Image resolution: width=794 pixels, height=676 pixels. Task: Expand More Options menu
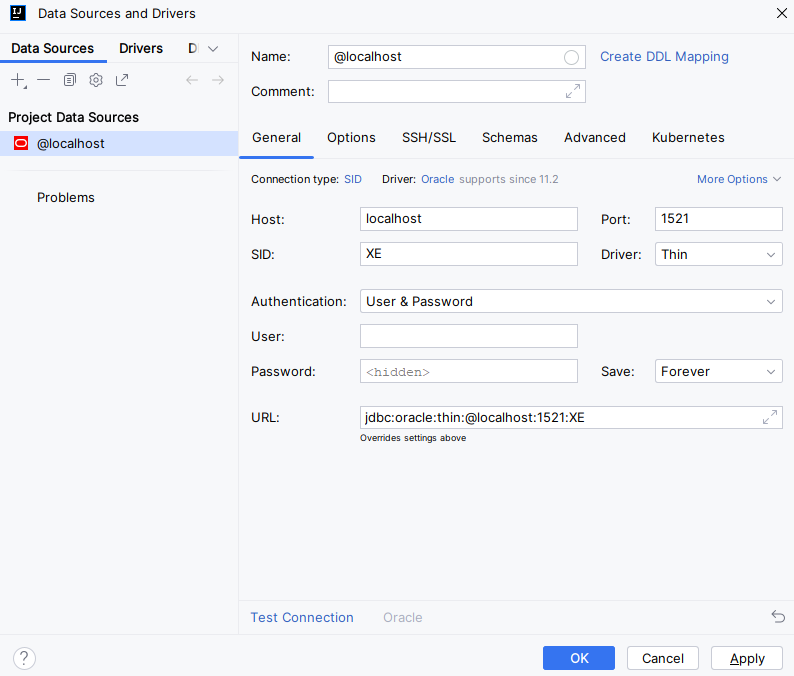(x=739, y=179)
